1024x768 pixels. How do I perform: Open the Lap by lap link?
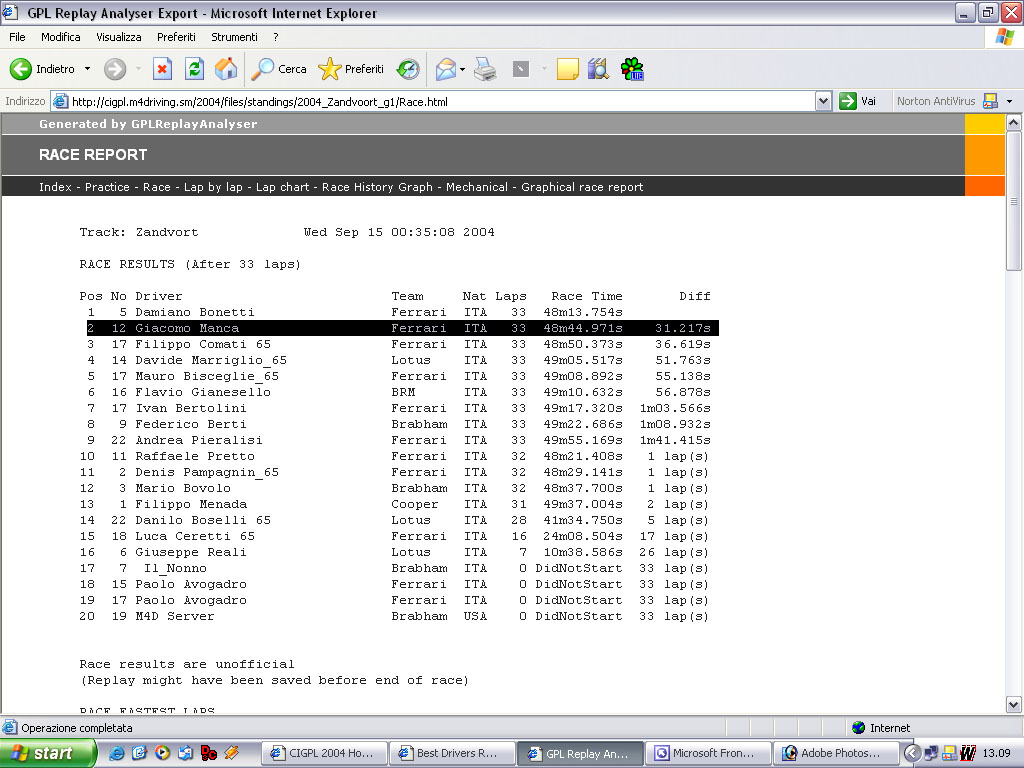click(x=213, y=187)
